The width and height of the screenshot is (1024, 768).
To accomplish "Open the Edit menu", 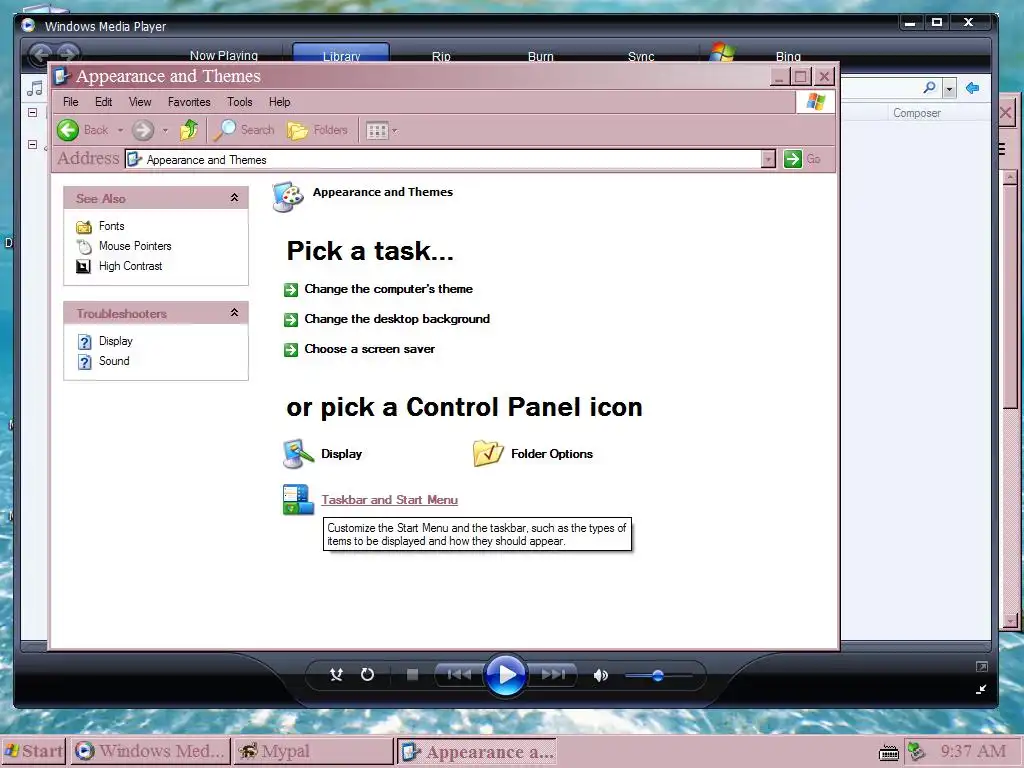I will coord(103,102).
